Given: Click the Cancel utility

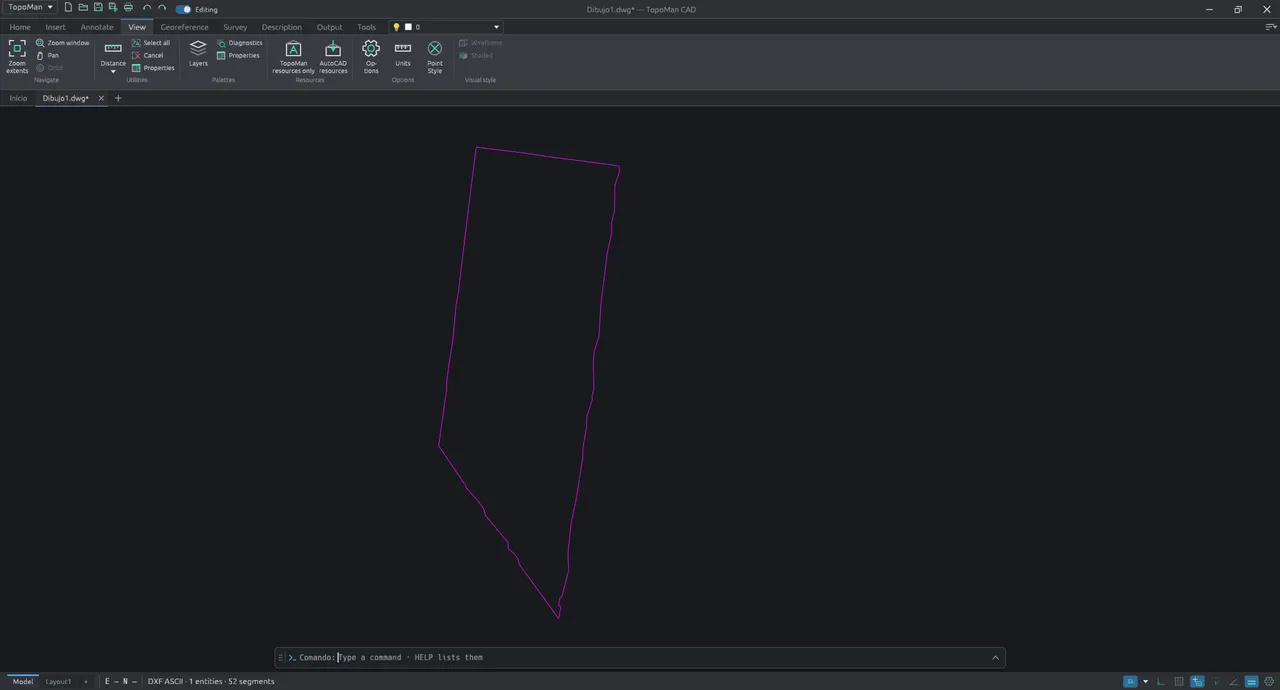Looking at the screenshot, I should click(148, 55).
